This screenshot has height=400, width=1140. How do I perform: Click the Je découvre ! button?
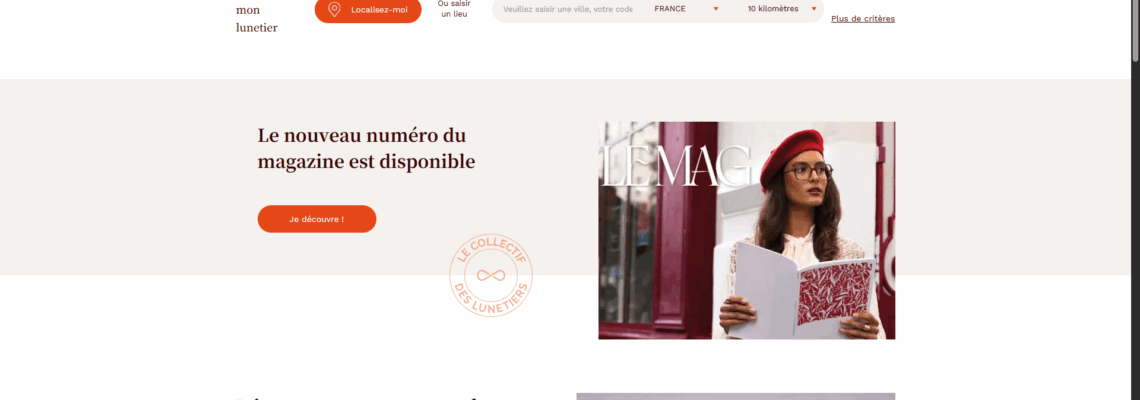pyautogui.click(x=317, y=219)
